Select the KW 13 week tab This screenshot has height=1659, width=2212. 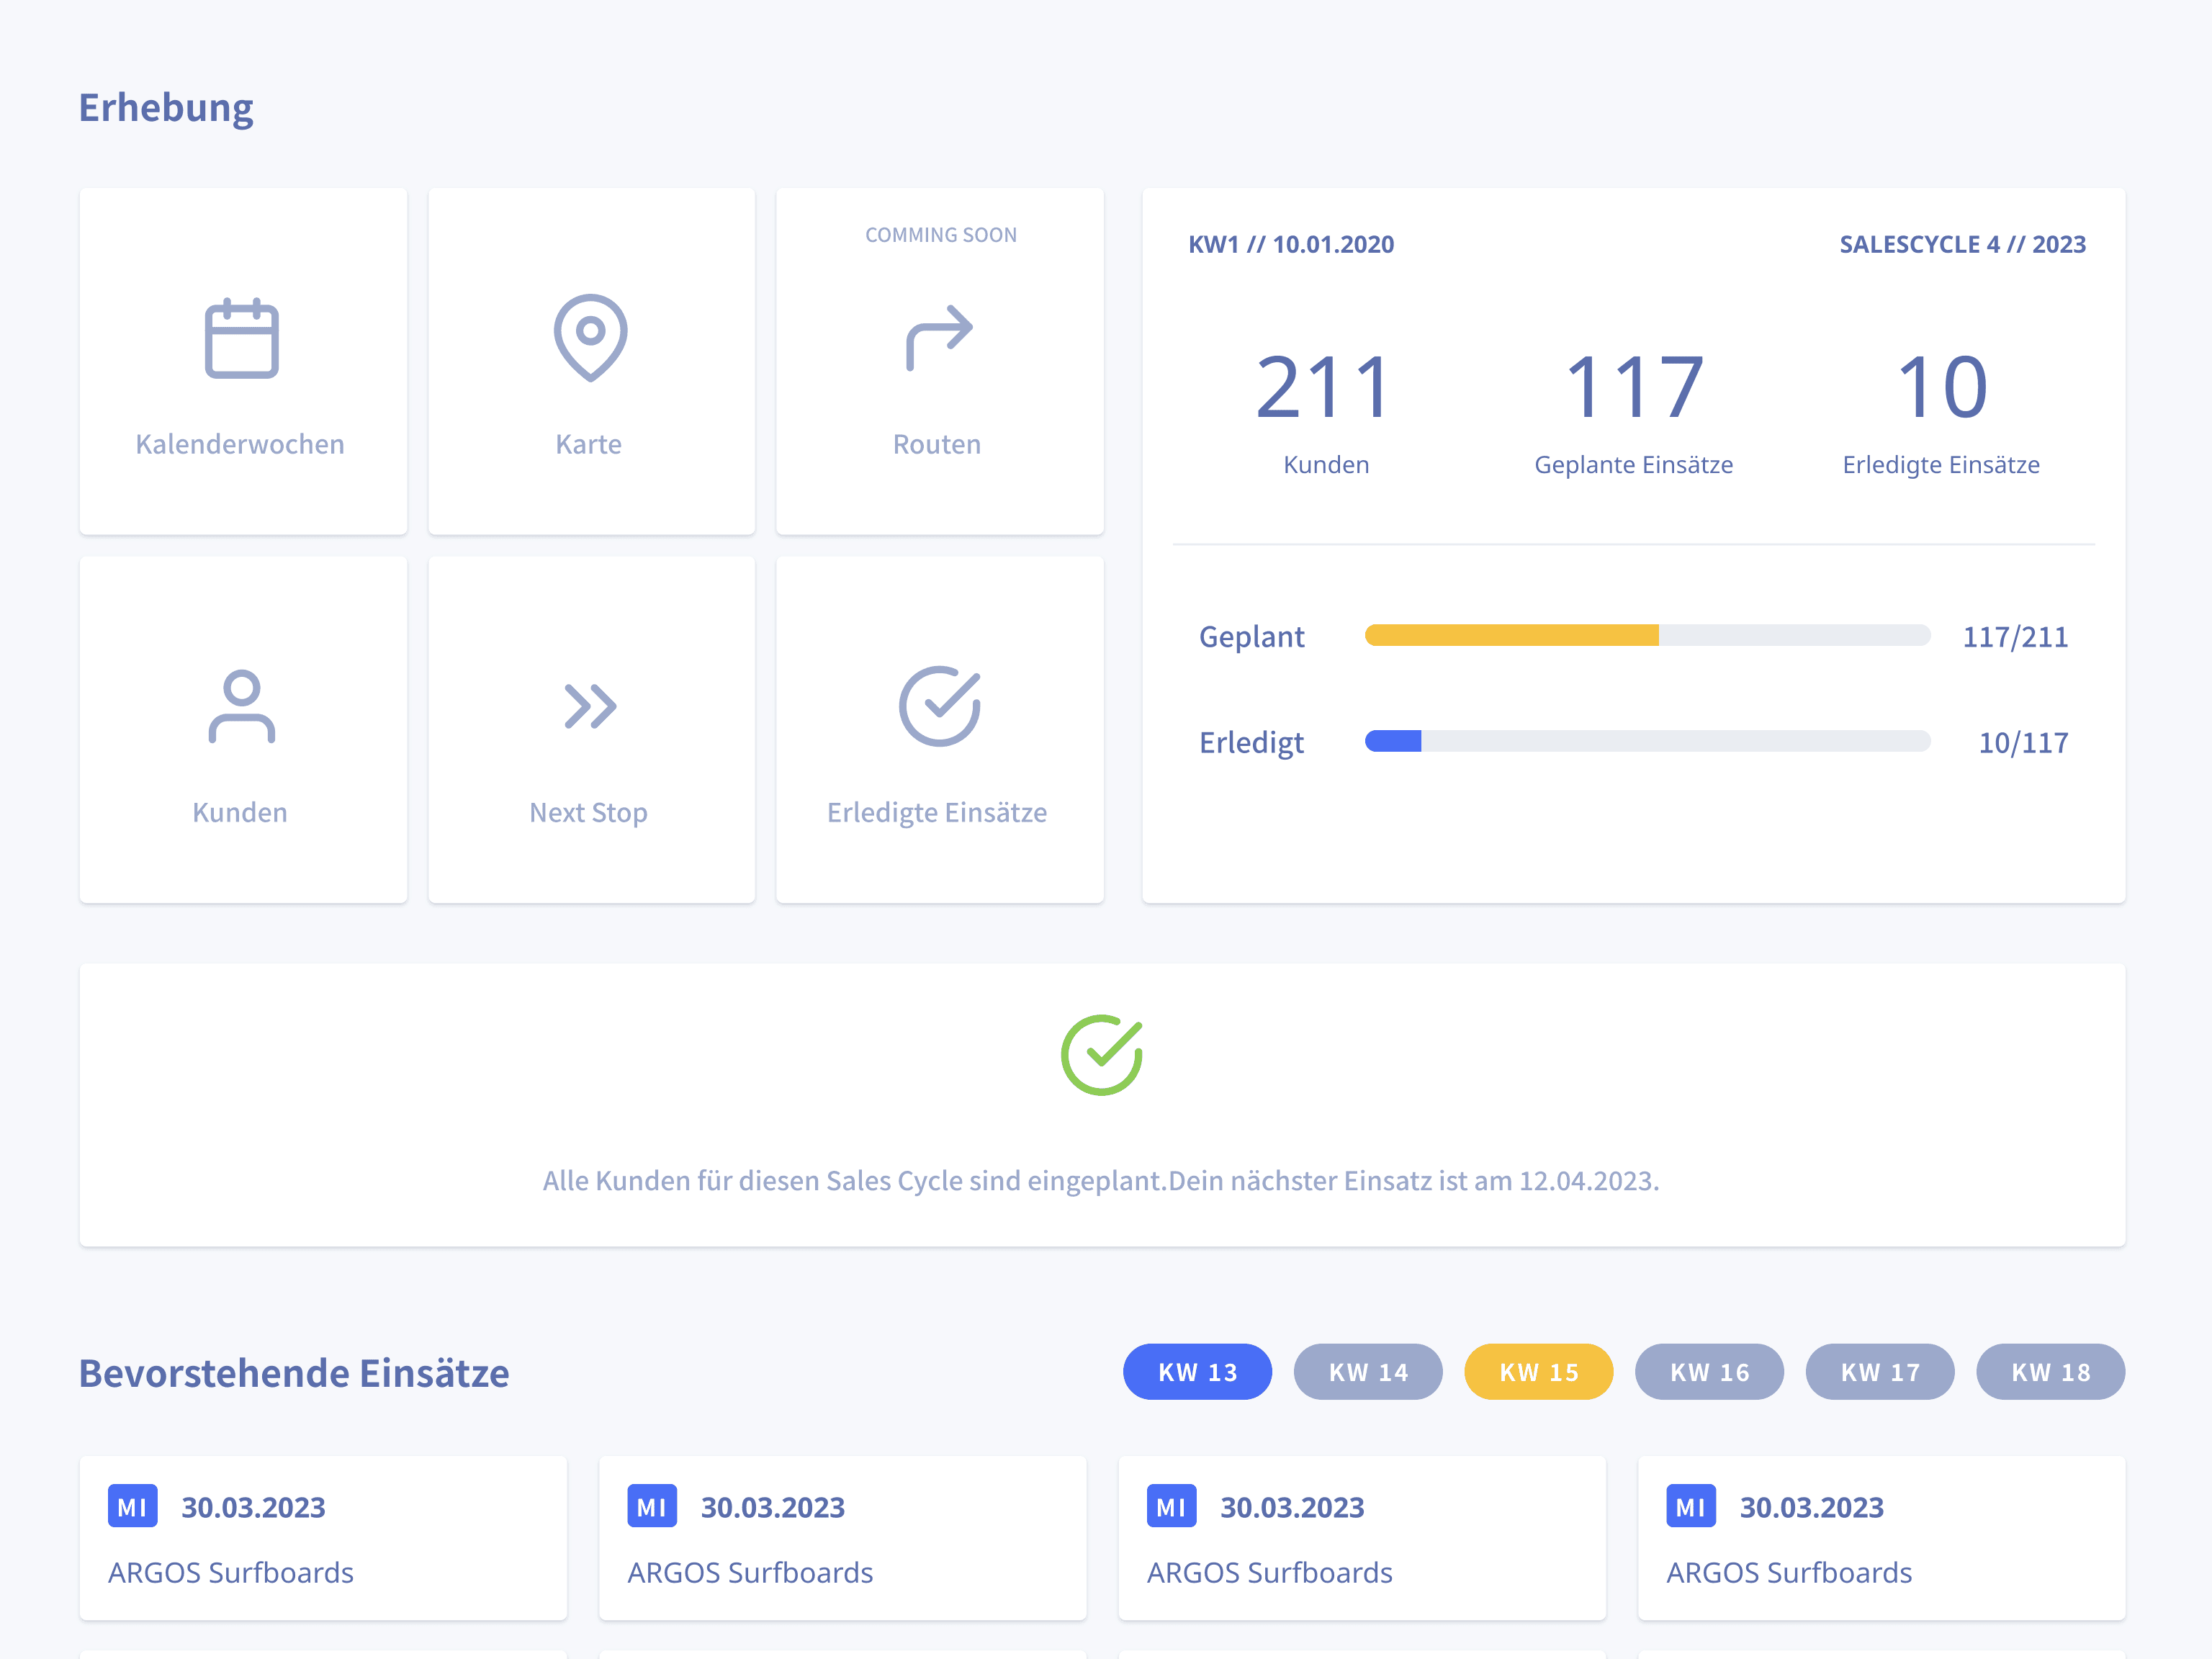point(1197,1372)
